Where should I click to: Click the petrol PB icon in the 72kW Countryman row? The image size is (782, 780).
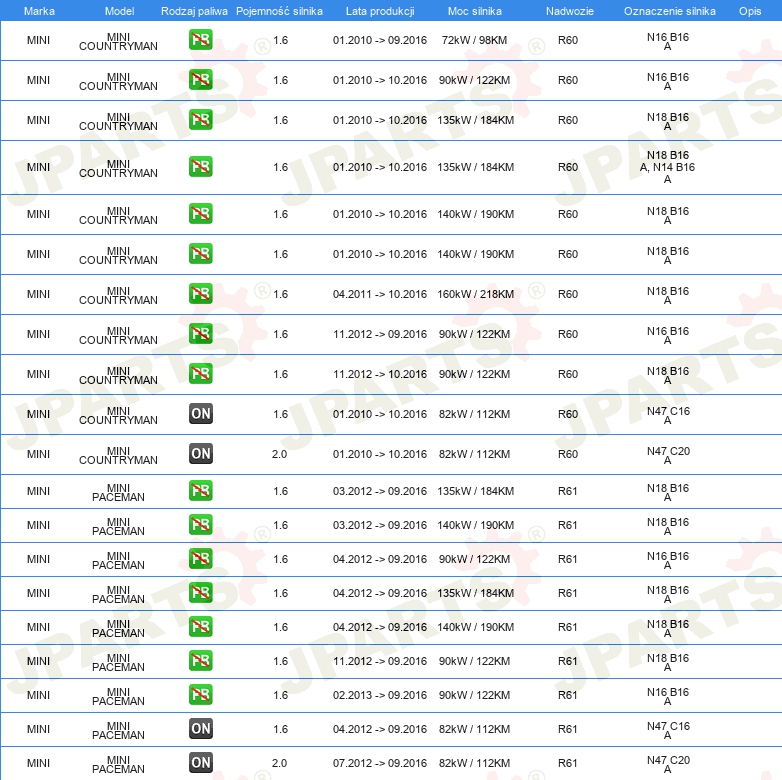(x=200, y=40)
